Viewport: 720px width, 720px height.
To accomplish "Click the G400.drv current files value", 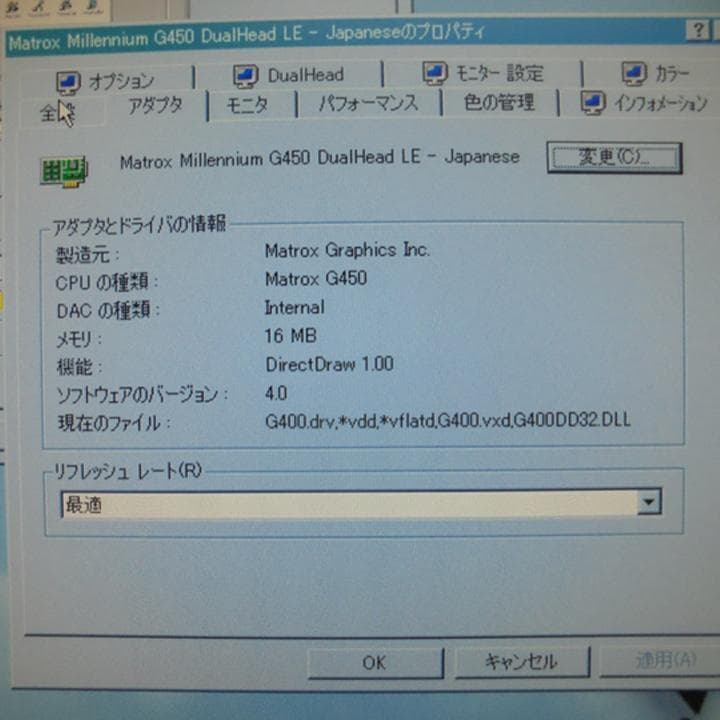I will click(x=448, y=421).
